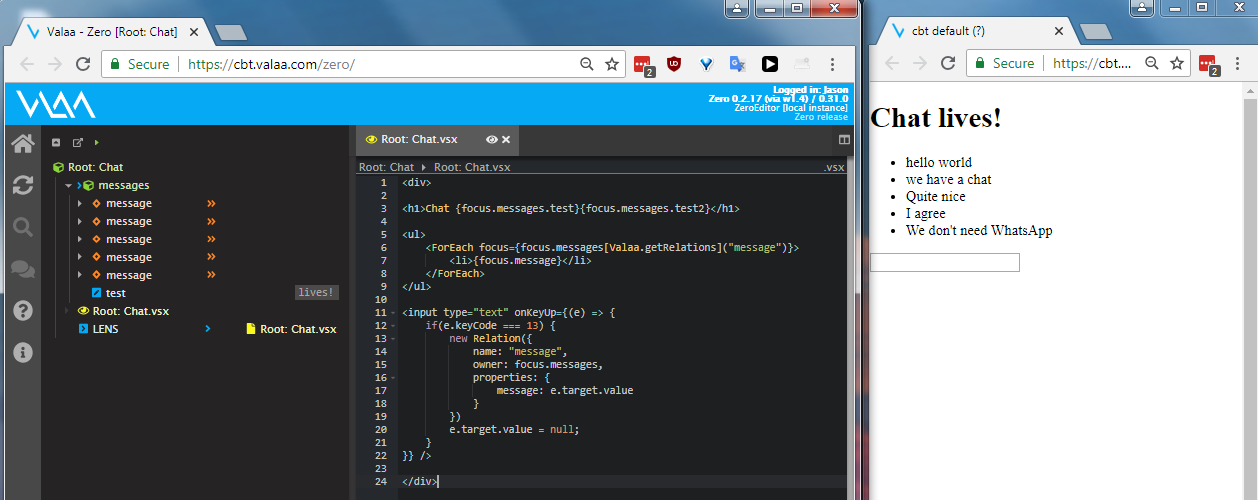The height and width of the screenshot is (500, 1258).
Task: Fold code at line 12 arrow
Action: 394,326
